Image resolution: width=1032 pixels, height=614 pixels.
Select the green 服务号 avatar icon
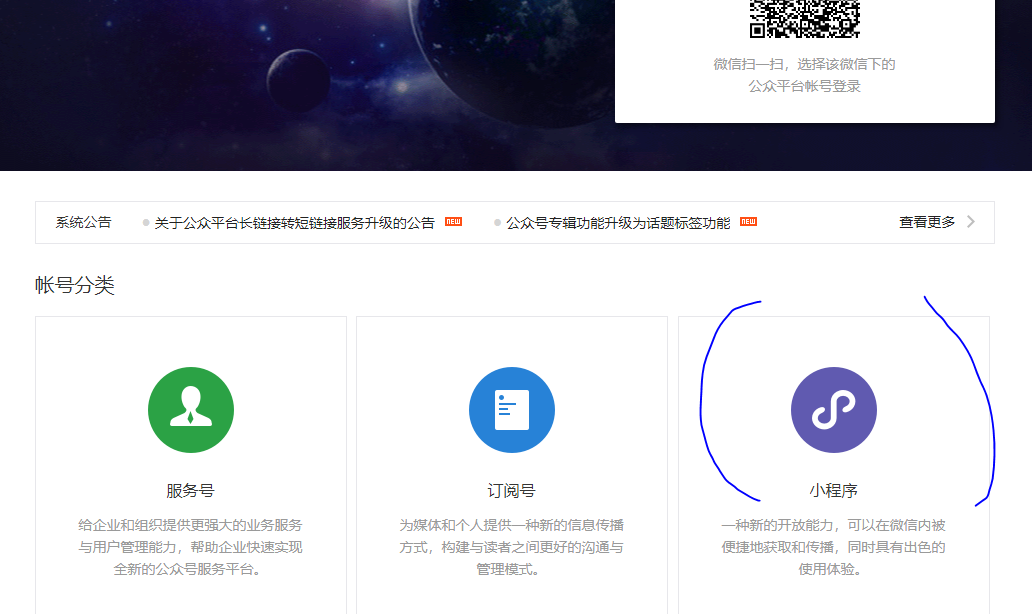click(190, 410)
